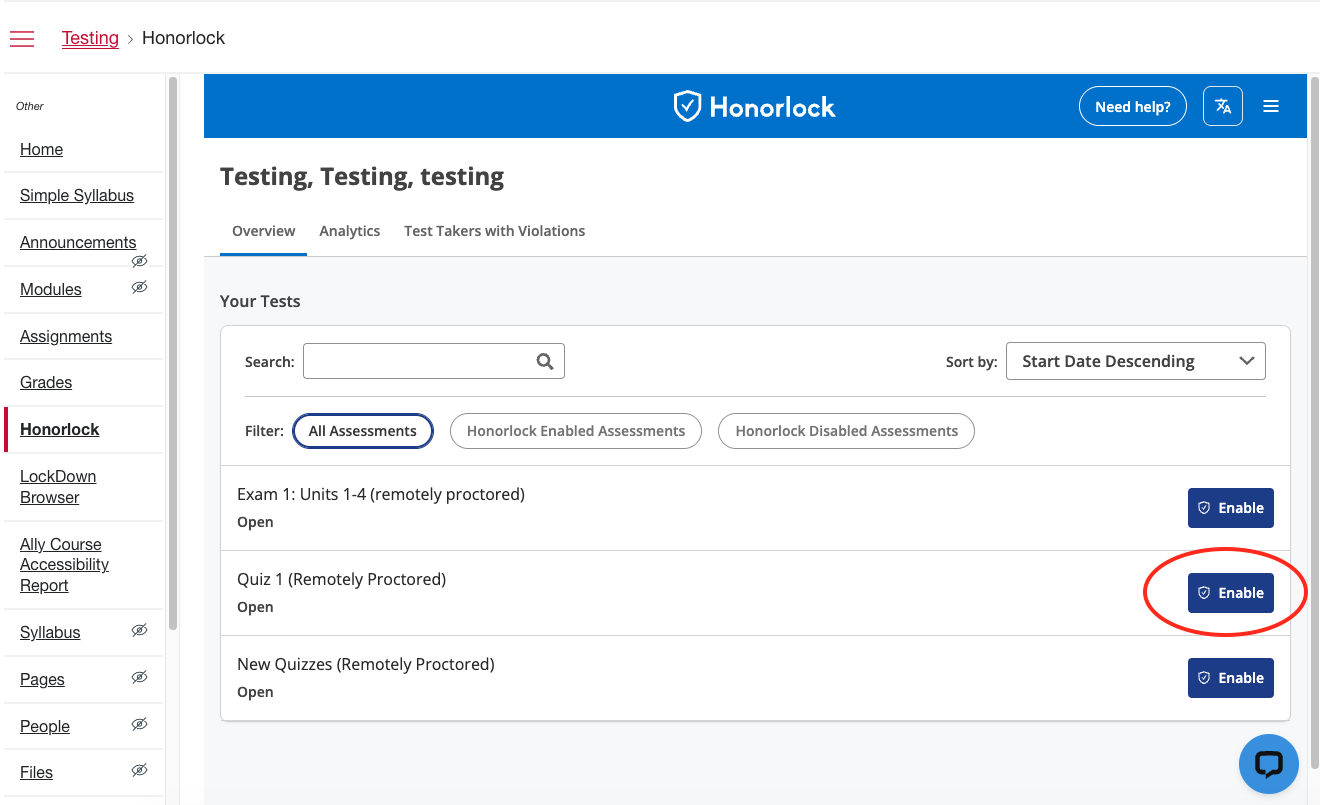Click the eye icon beside People
The image size is (1320, 805).
139,724
